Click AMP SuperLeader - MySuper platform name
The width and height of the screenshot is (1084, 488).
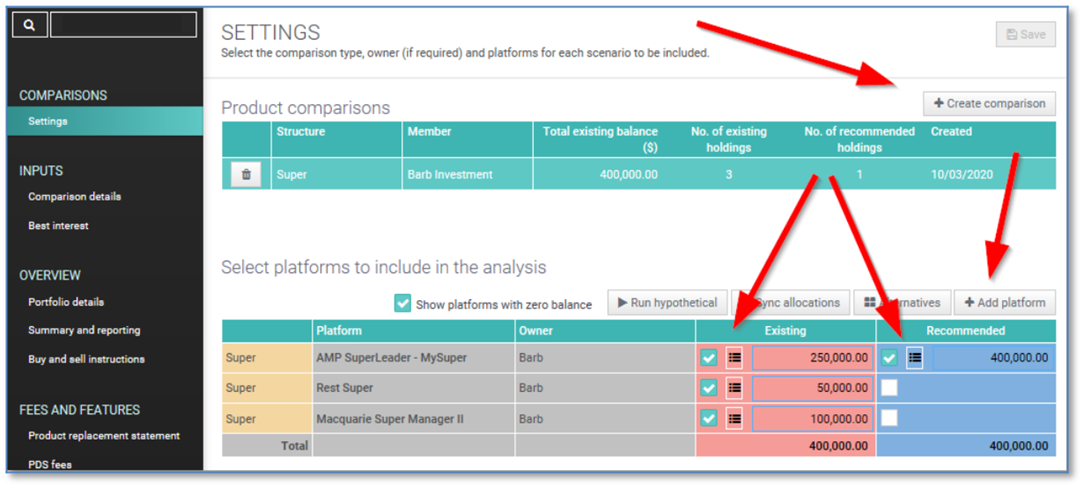click(x=391, y=358)
